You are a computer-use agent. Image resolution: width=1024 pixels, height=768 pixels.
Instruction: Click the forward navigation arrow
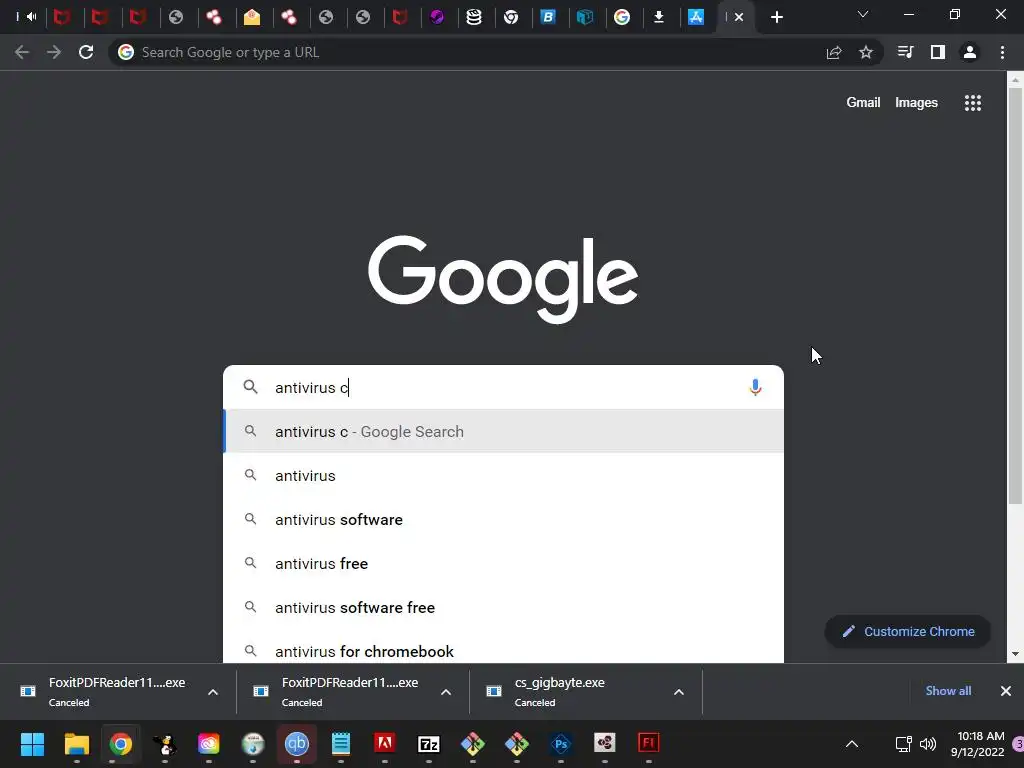click(x=54, y=52)
